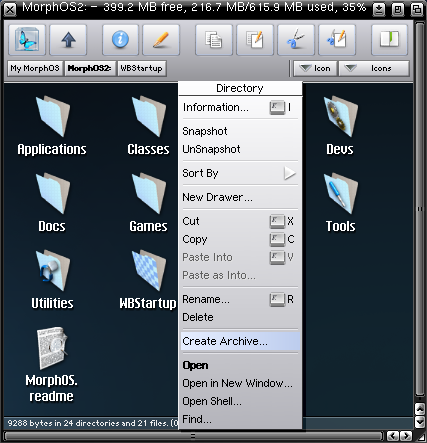The width and height of the screenshot is (427, 443).
Task: Choose Find... from context menu
Action: click(x=240, y=419)
